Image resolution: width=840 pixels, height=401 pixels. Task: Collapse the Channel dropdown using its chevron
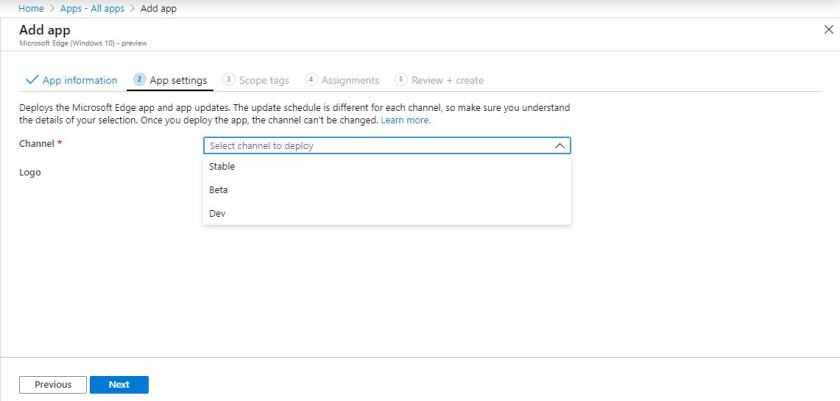(x=560, y=146)
